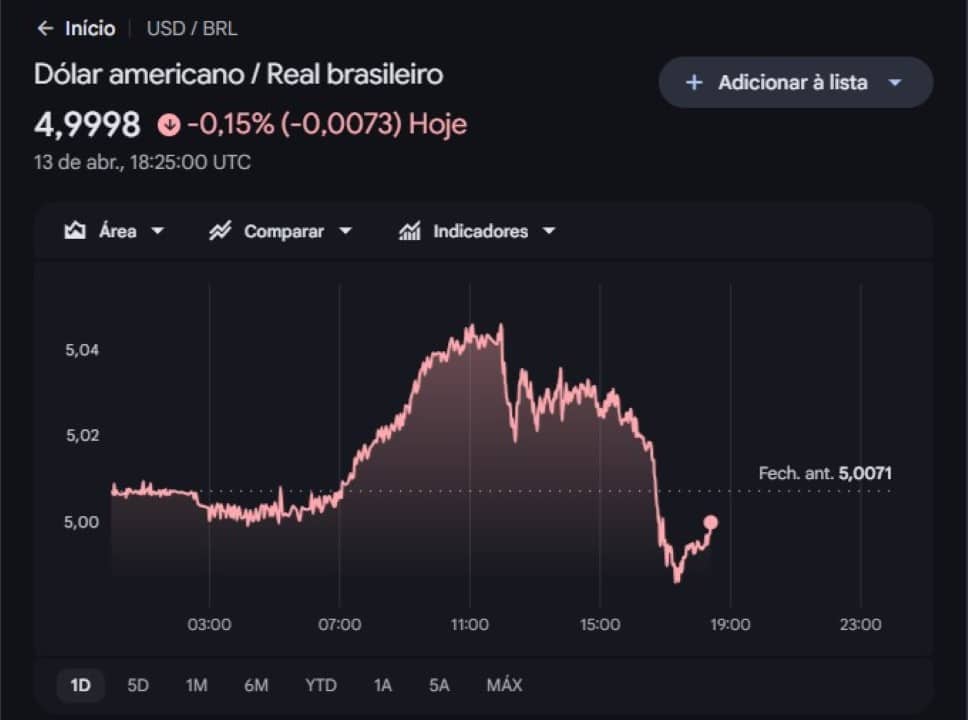Click the current price dot on chart
This screenshot has width=968, height=720.
pos(711,522)
